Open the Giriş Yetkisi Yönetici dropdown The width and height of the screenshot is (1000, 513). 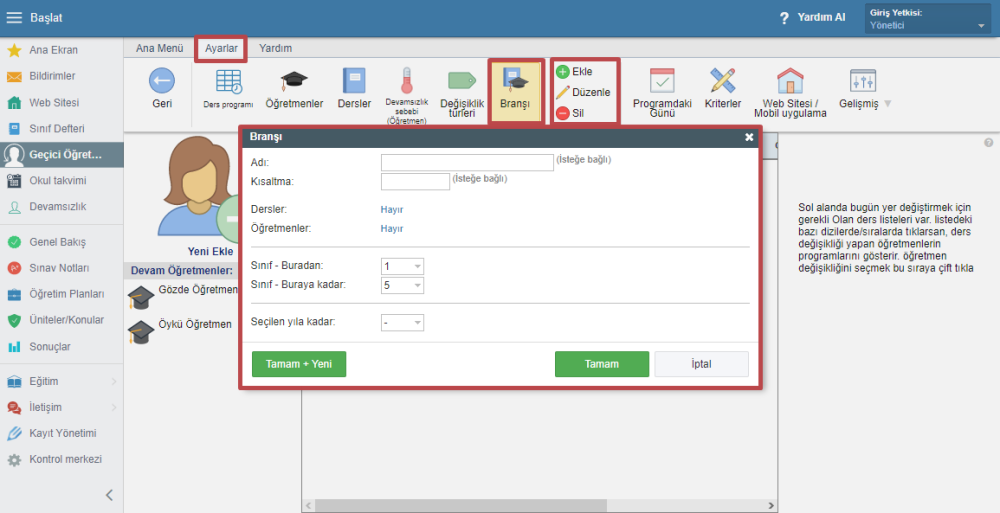(x=927, y=19)
